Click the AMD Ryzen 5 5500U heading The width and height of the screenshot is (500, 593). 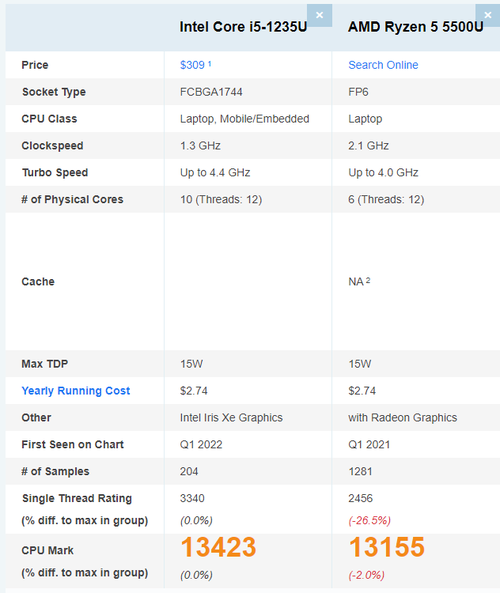pos(416,27)
